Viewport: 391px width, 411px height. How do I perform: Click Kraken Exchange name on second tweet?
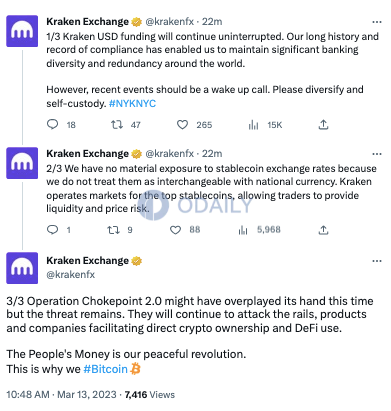(87, 154)
